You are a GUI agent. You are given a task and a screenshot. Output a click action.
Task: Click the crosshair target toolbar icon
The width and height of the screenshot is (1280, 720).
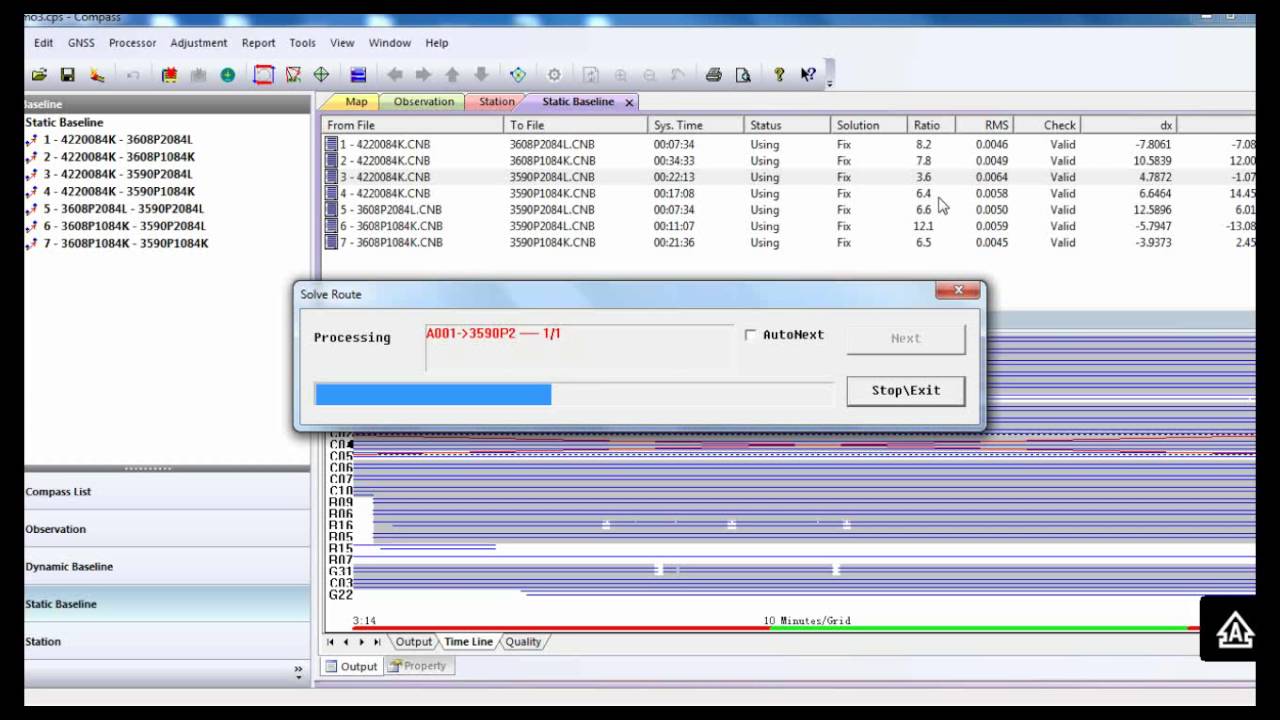pyautogui.click(x=321, y=75)
